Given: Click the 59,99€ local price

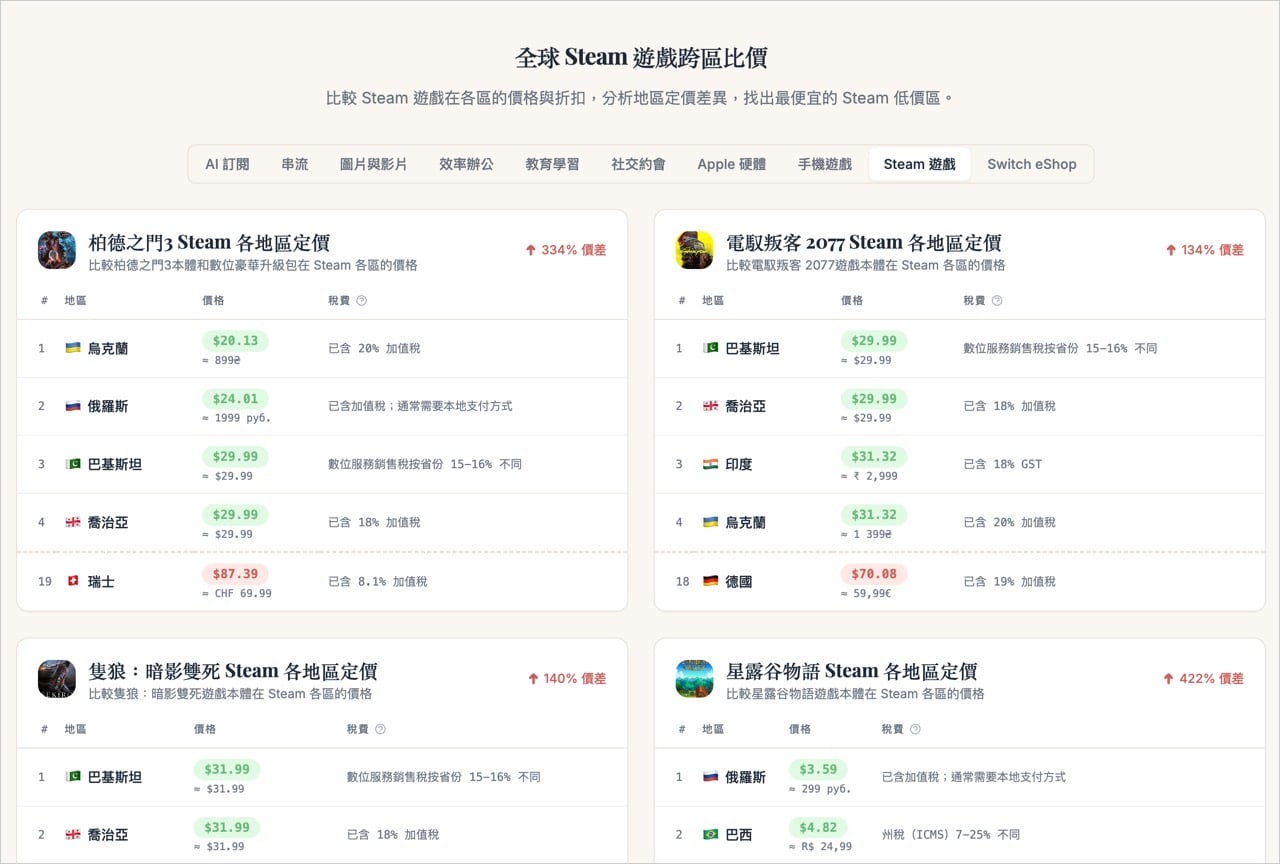Looking at the screenshot, I should click(x=866, y=593).
